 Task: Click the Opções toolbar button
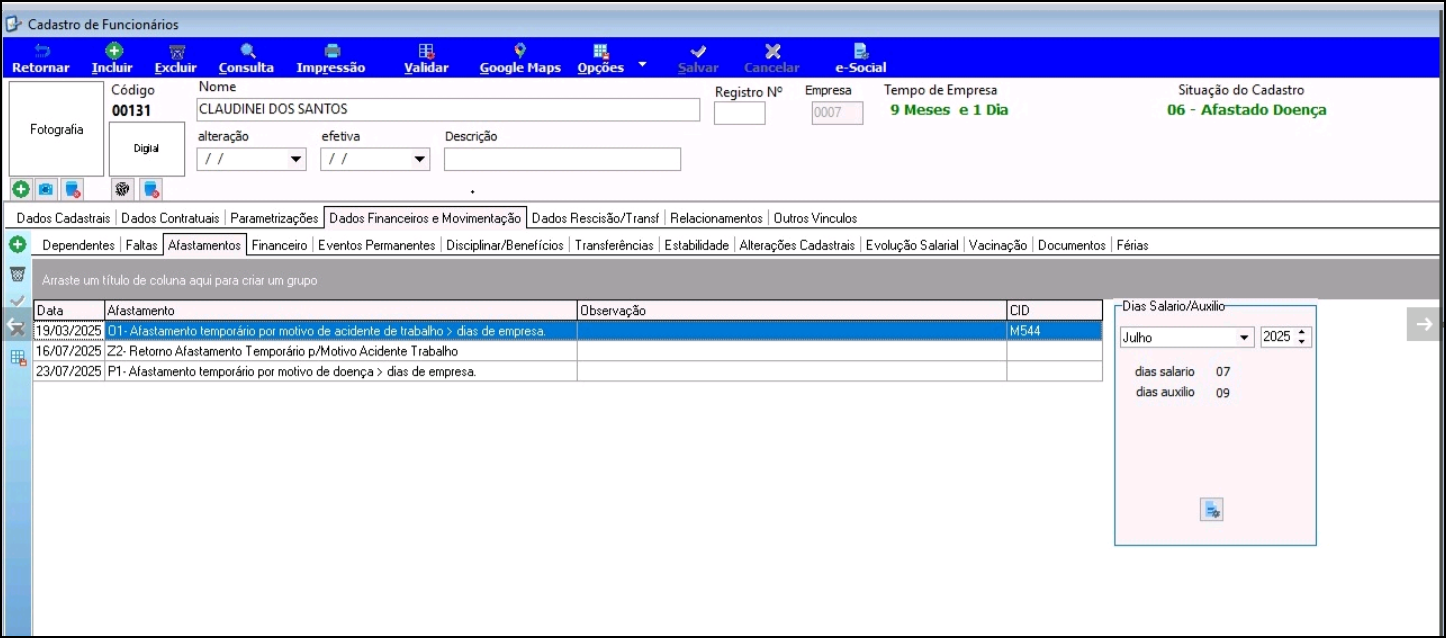601,59
